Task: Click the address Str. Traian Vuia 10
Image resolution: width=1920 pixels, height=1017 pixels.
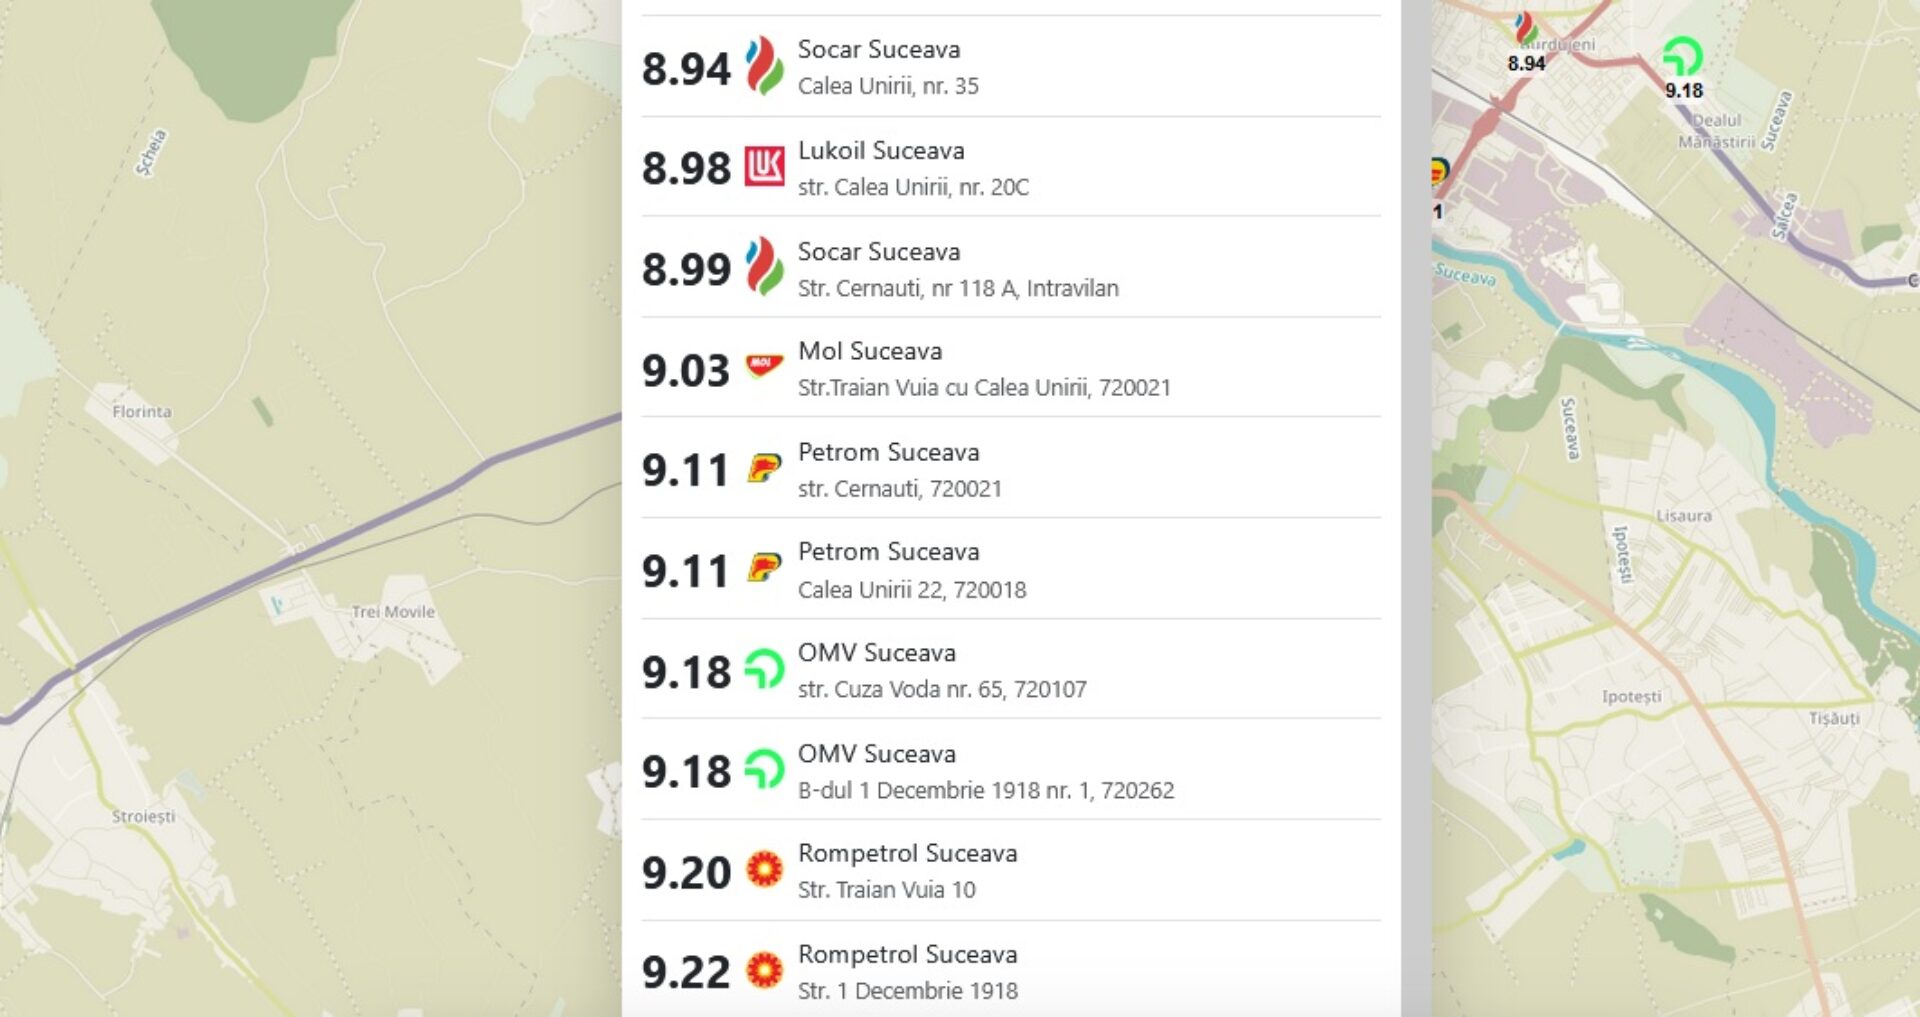Action: 886,889
